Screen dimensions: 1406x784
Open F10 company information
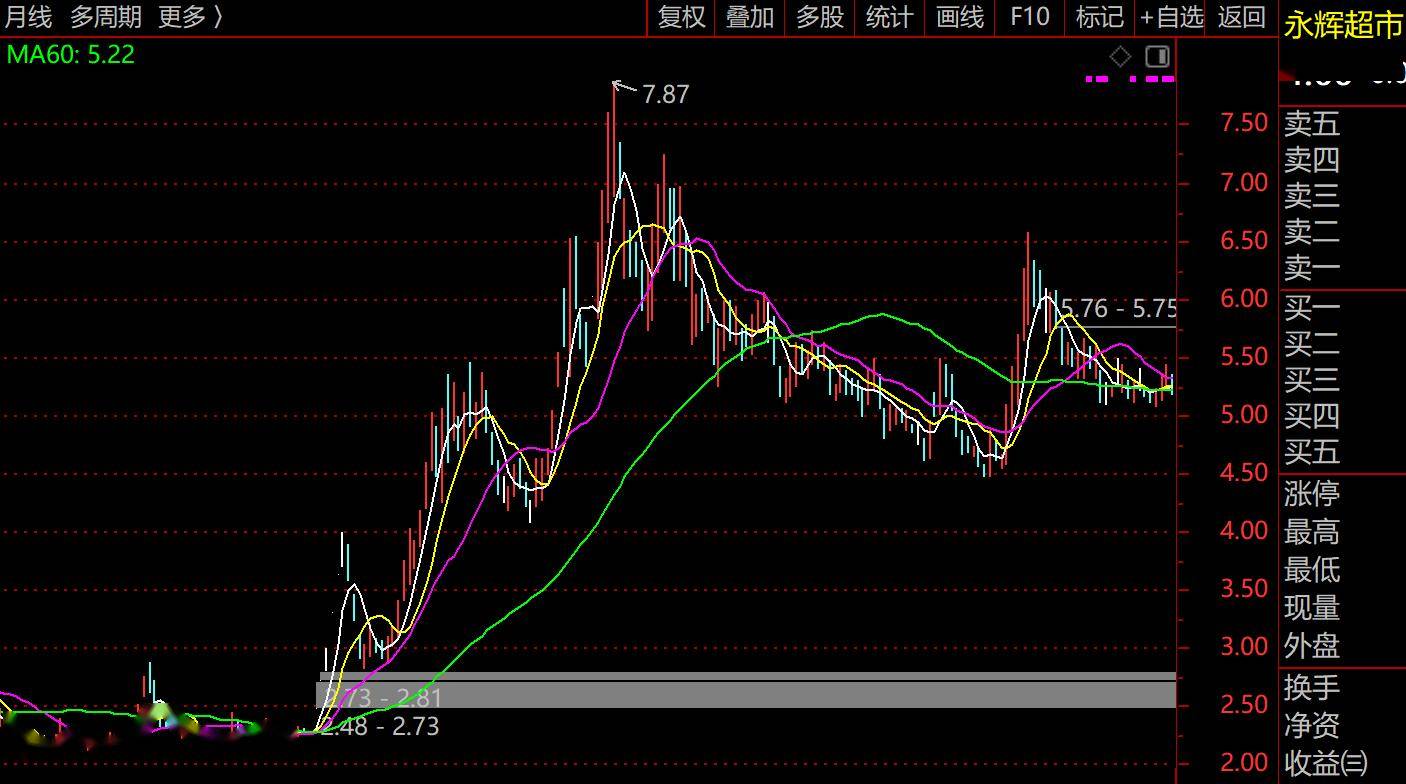click(1030, 17)
